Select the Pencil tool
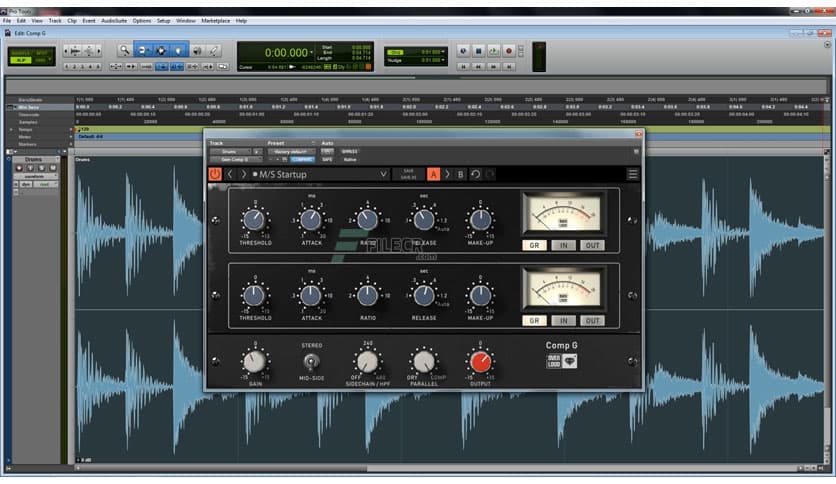 (x=214, y=51)
